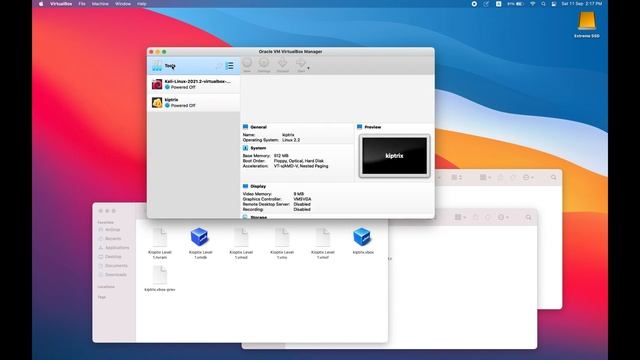Screen dimensions: 640x360
Task: Open Downloads in Finder sidebar
Action: [x=113, y=275]
